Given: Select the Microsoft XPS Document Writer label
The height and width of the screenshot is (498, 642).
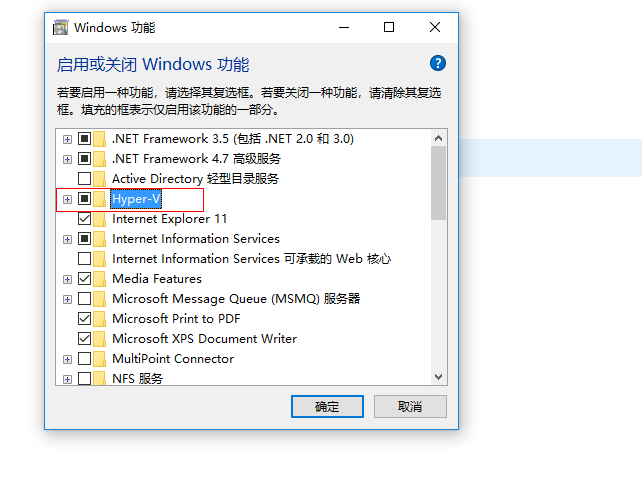Looking at the screenshot, I should (204, 339).
